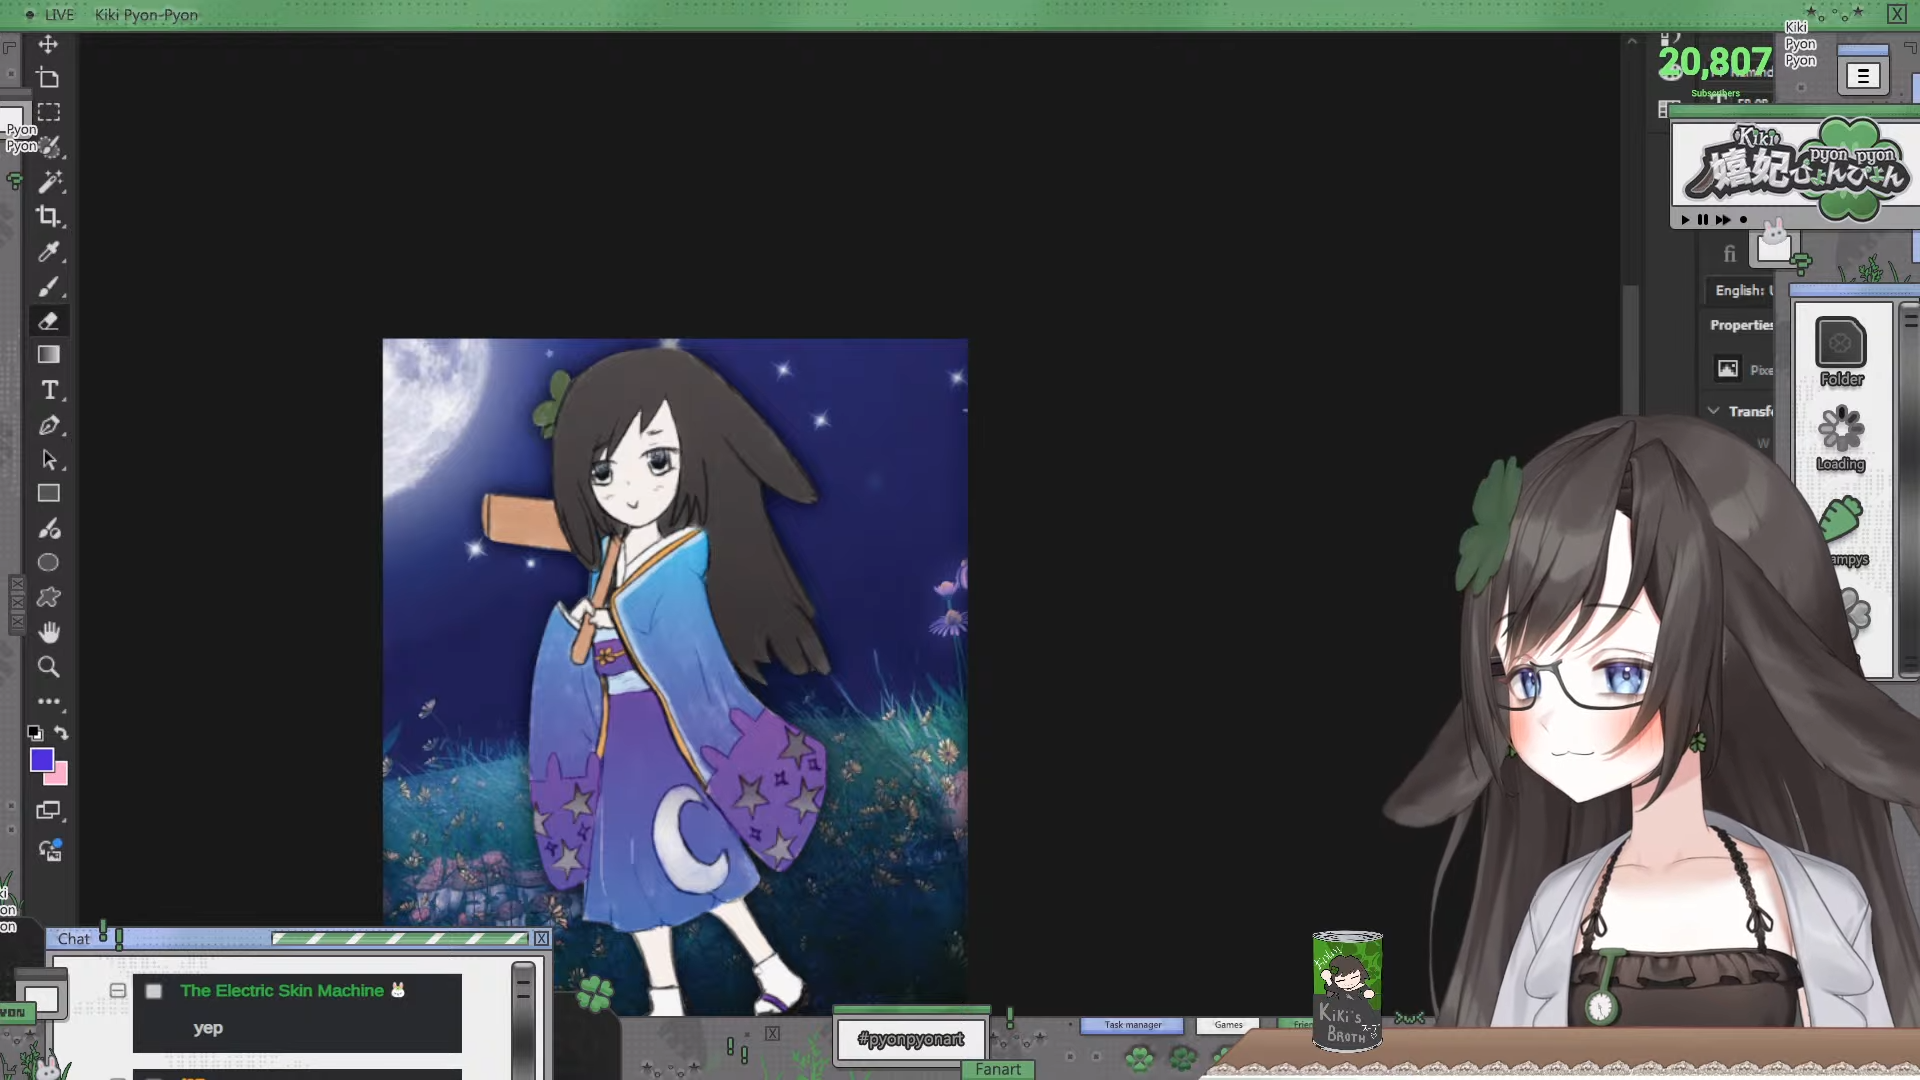The height and width of the screenshot is (1080, 1920).
Task: Select the Pen tool
Action: pos(49,425)
